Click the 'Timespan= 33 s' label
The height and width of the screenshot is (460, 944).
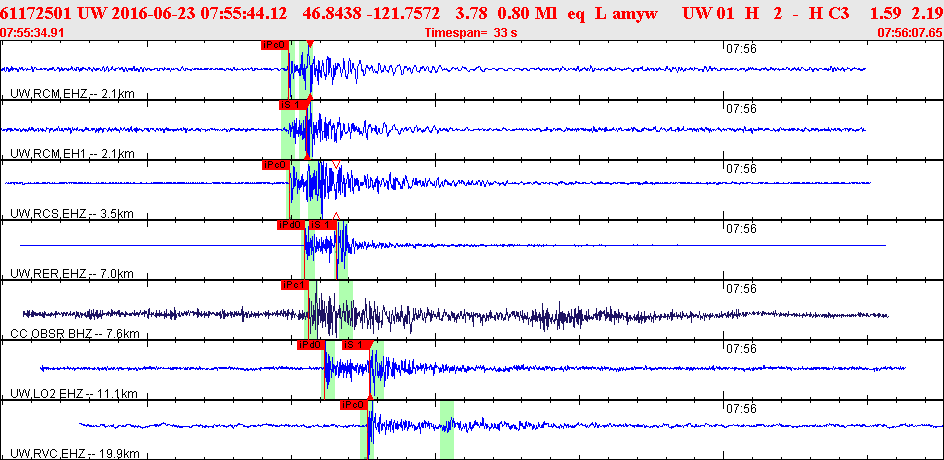coord(470,33)
